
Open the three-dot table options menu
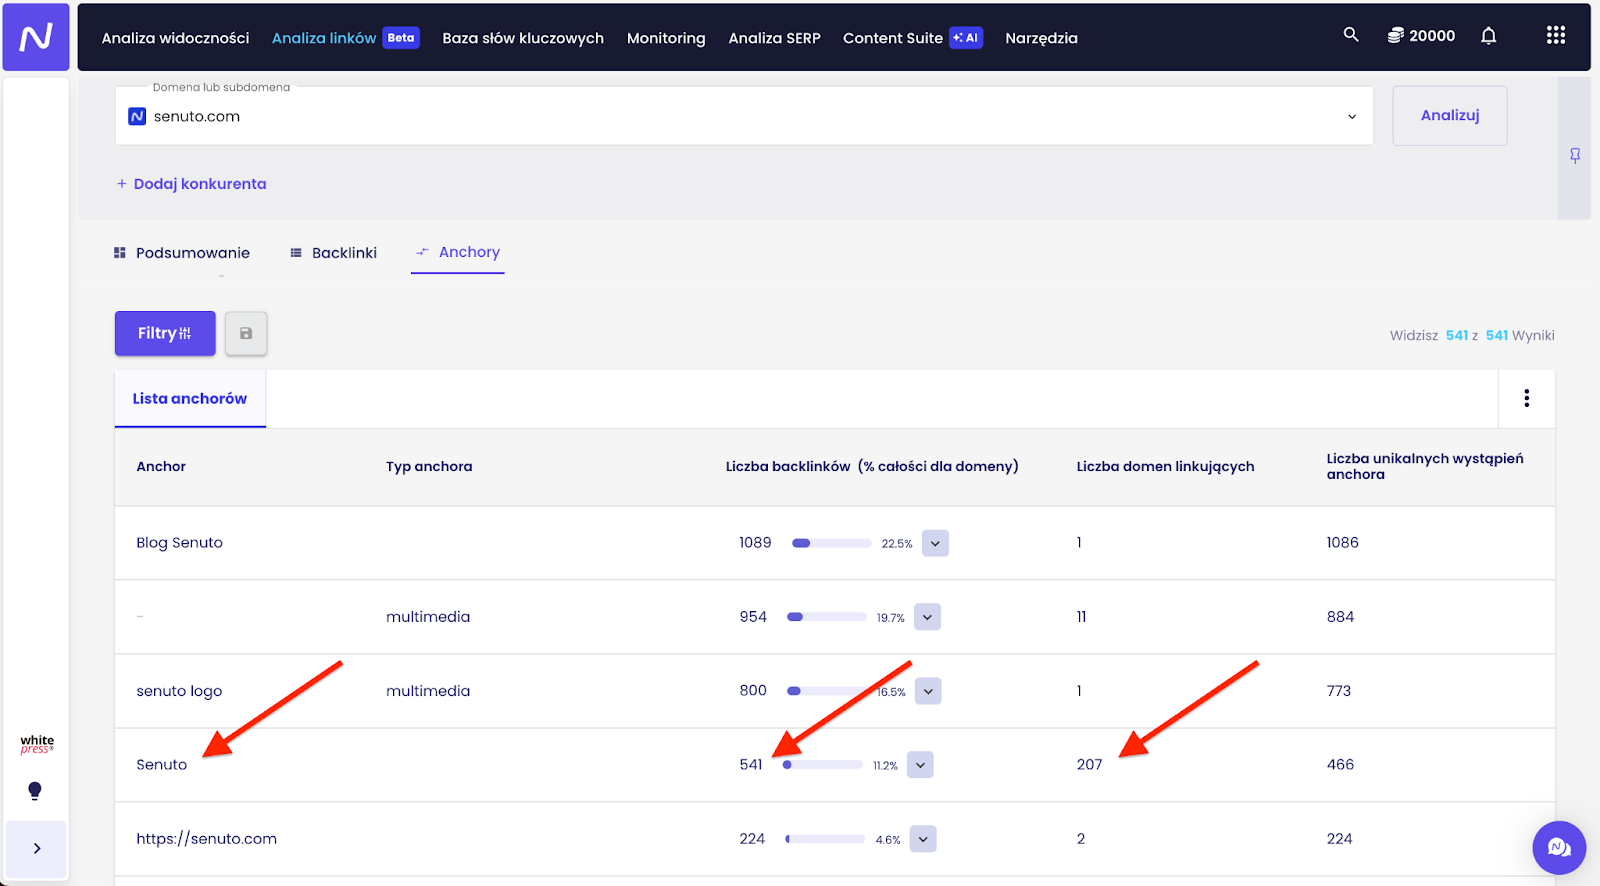1526,398
